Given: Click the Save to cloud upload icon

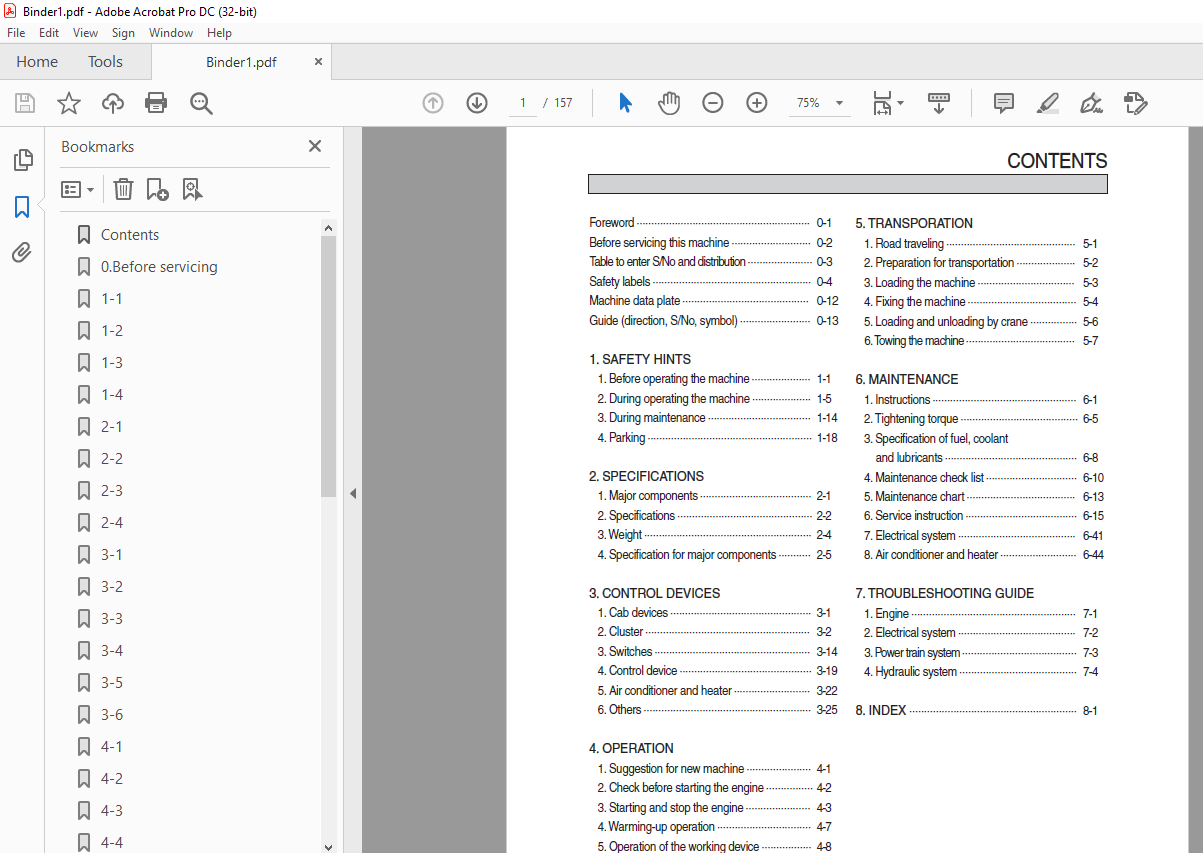Looking at the screenshot, I should point(113,103).
